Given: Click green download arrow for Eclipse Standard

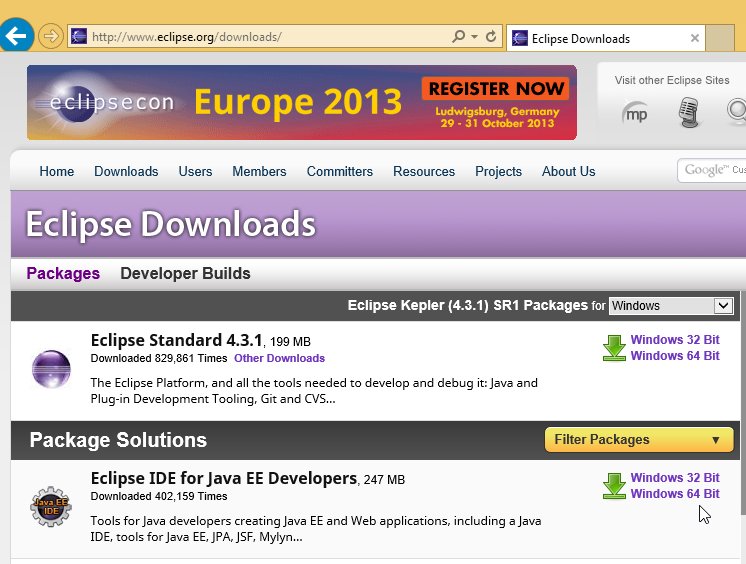Looking at the screenshot, I should (x=614, y=348).
